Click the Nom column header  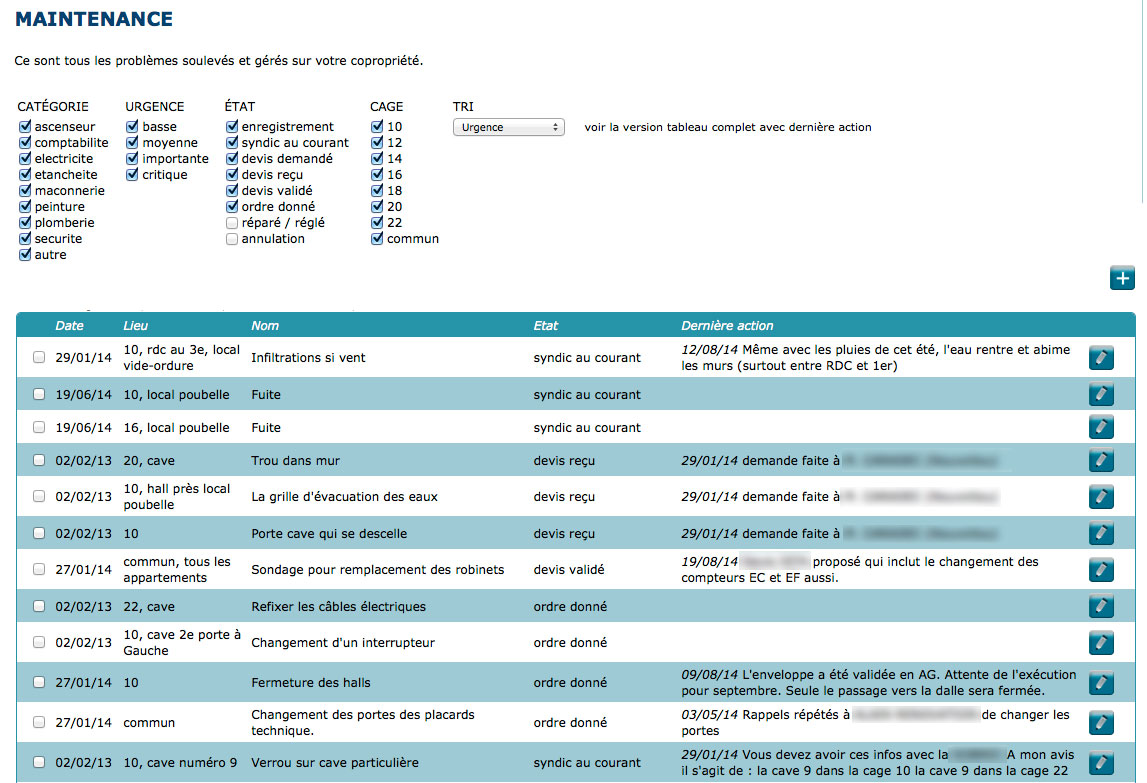(265, 326)
